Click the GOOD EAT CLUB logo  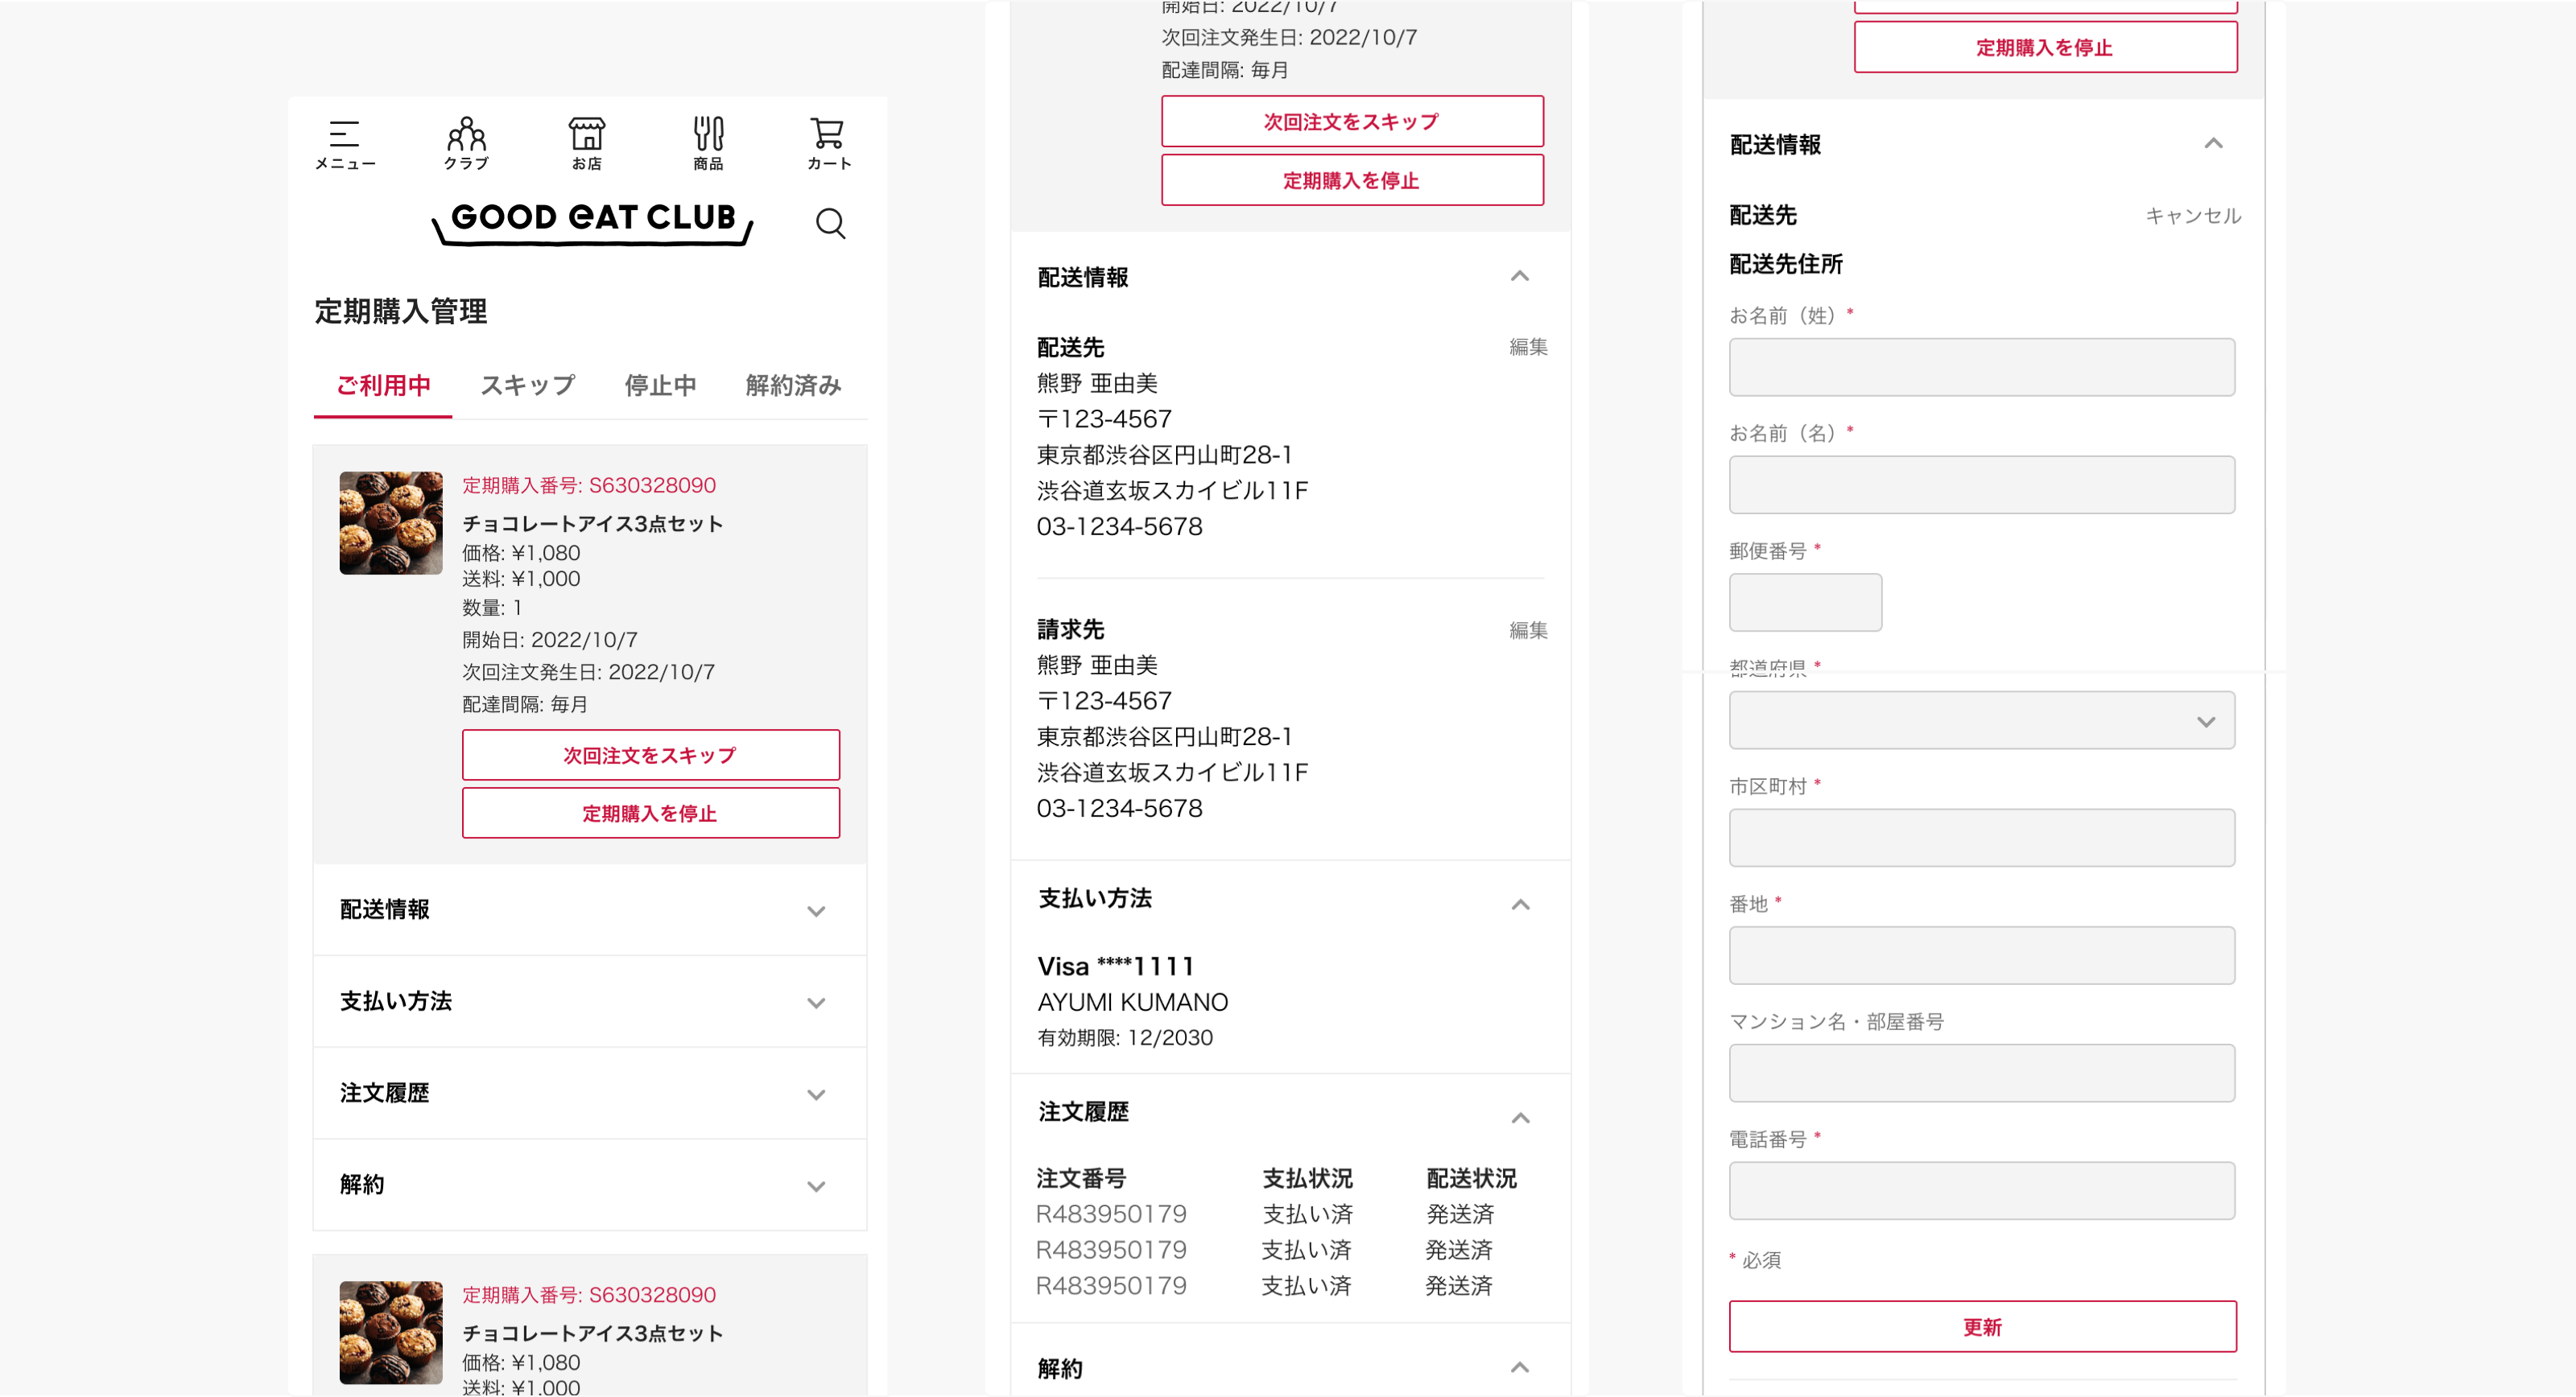coord(593,220)
